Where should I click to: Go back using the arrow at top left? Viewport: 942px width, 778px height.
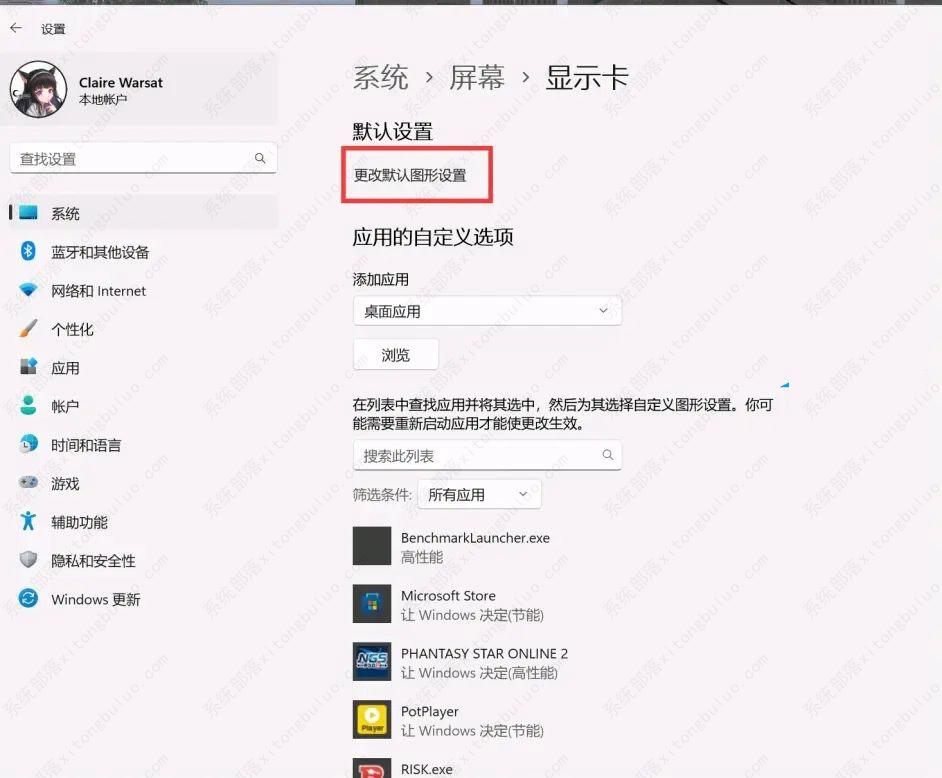[16, 28]
